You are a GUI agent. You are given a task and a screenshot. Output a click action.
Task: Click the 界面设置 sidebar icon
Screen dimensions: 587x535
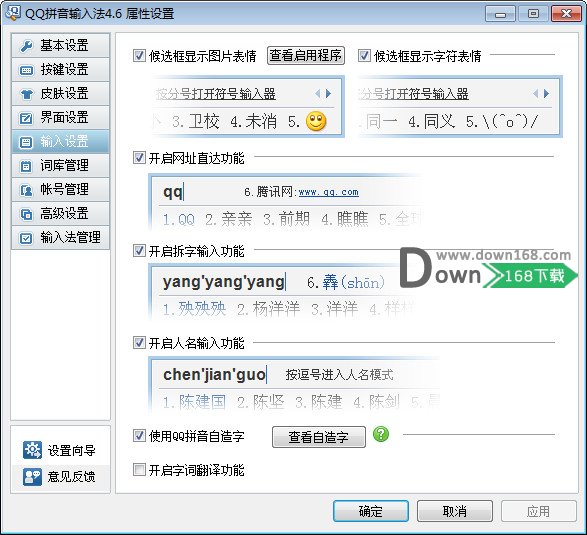tap(26, 118)
